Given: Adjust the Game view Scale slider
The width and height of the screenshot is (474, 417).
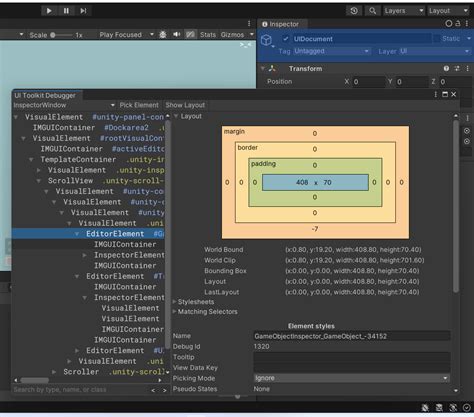Looking at the screenshot, I should click(x=62, y=35).
